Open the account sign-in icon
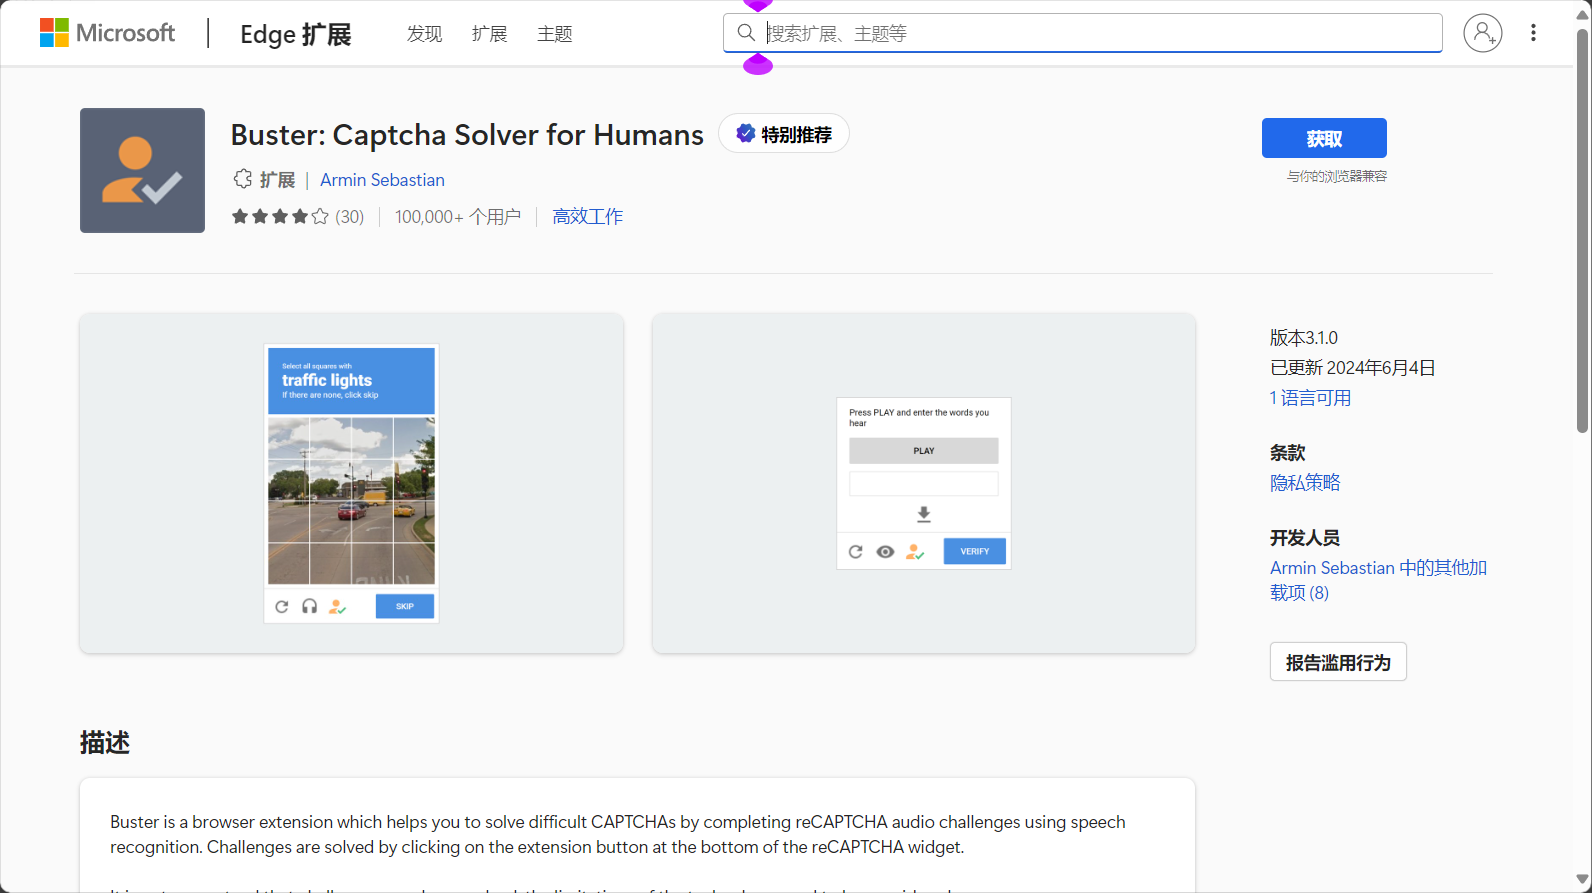 pos(1483,33)
